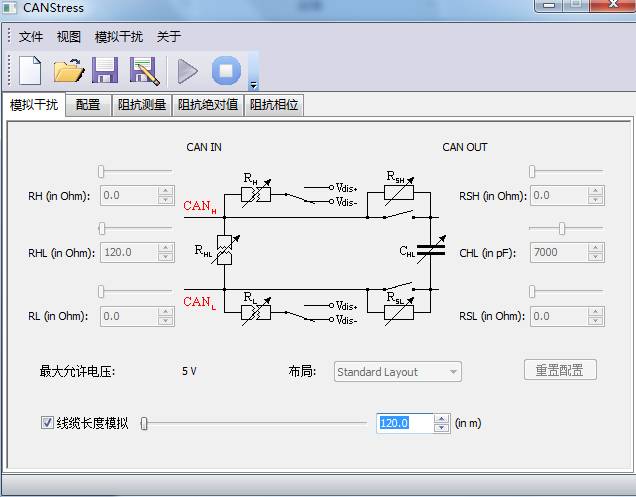Open the 关于 menu
This screenshot has height=497, width=636.
[x=169, y=37]
